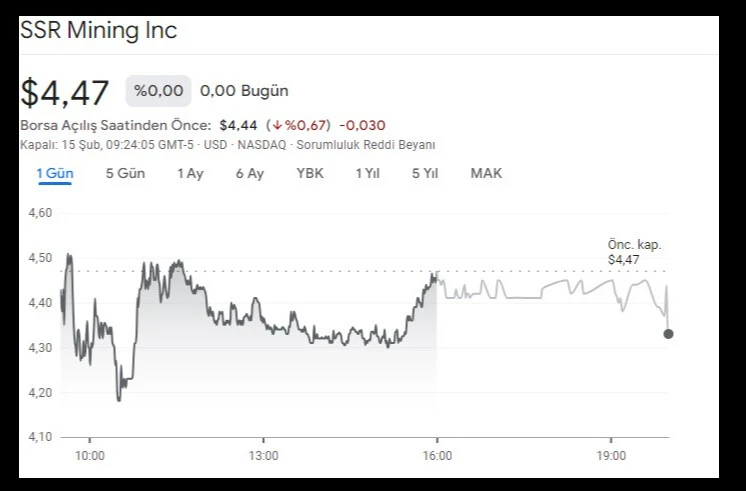Show the 1 Ay chart range

click(x=190, y=173)
